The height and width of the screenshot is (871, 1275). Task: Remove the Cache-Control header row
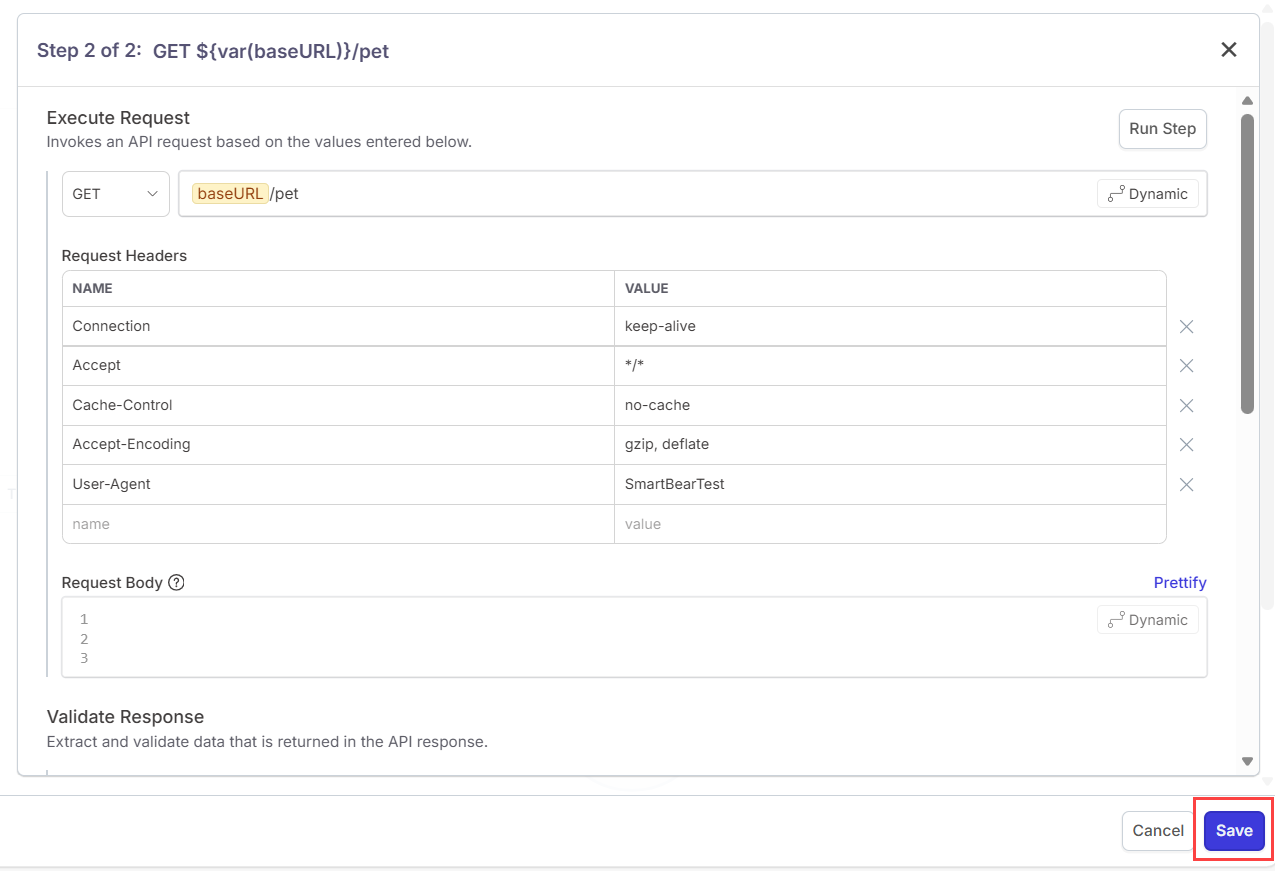click(1186, 405)
